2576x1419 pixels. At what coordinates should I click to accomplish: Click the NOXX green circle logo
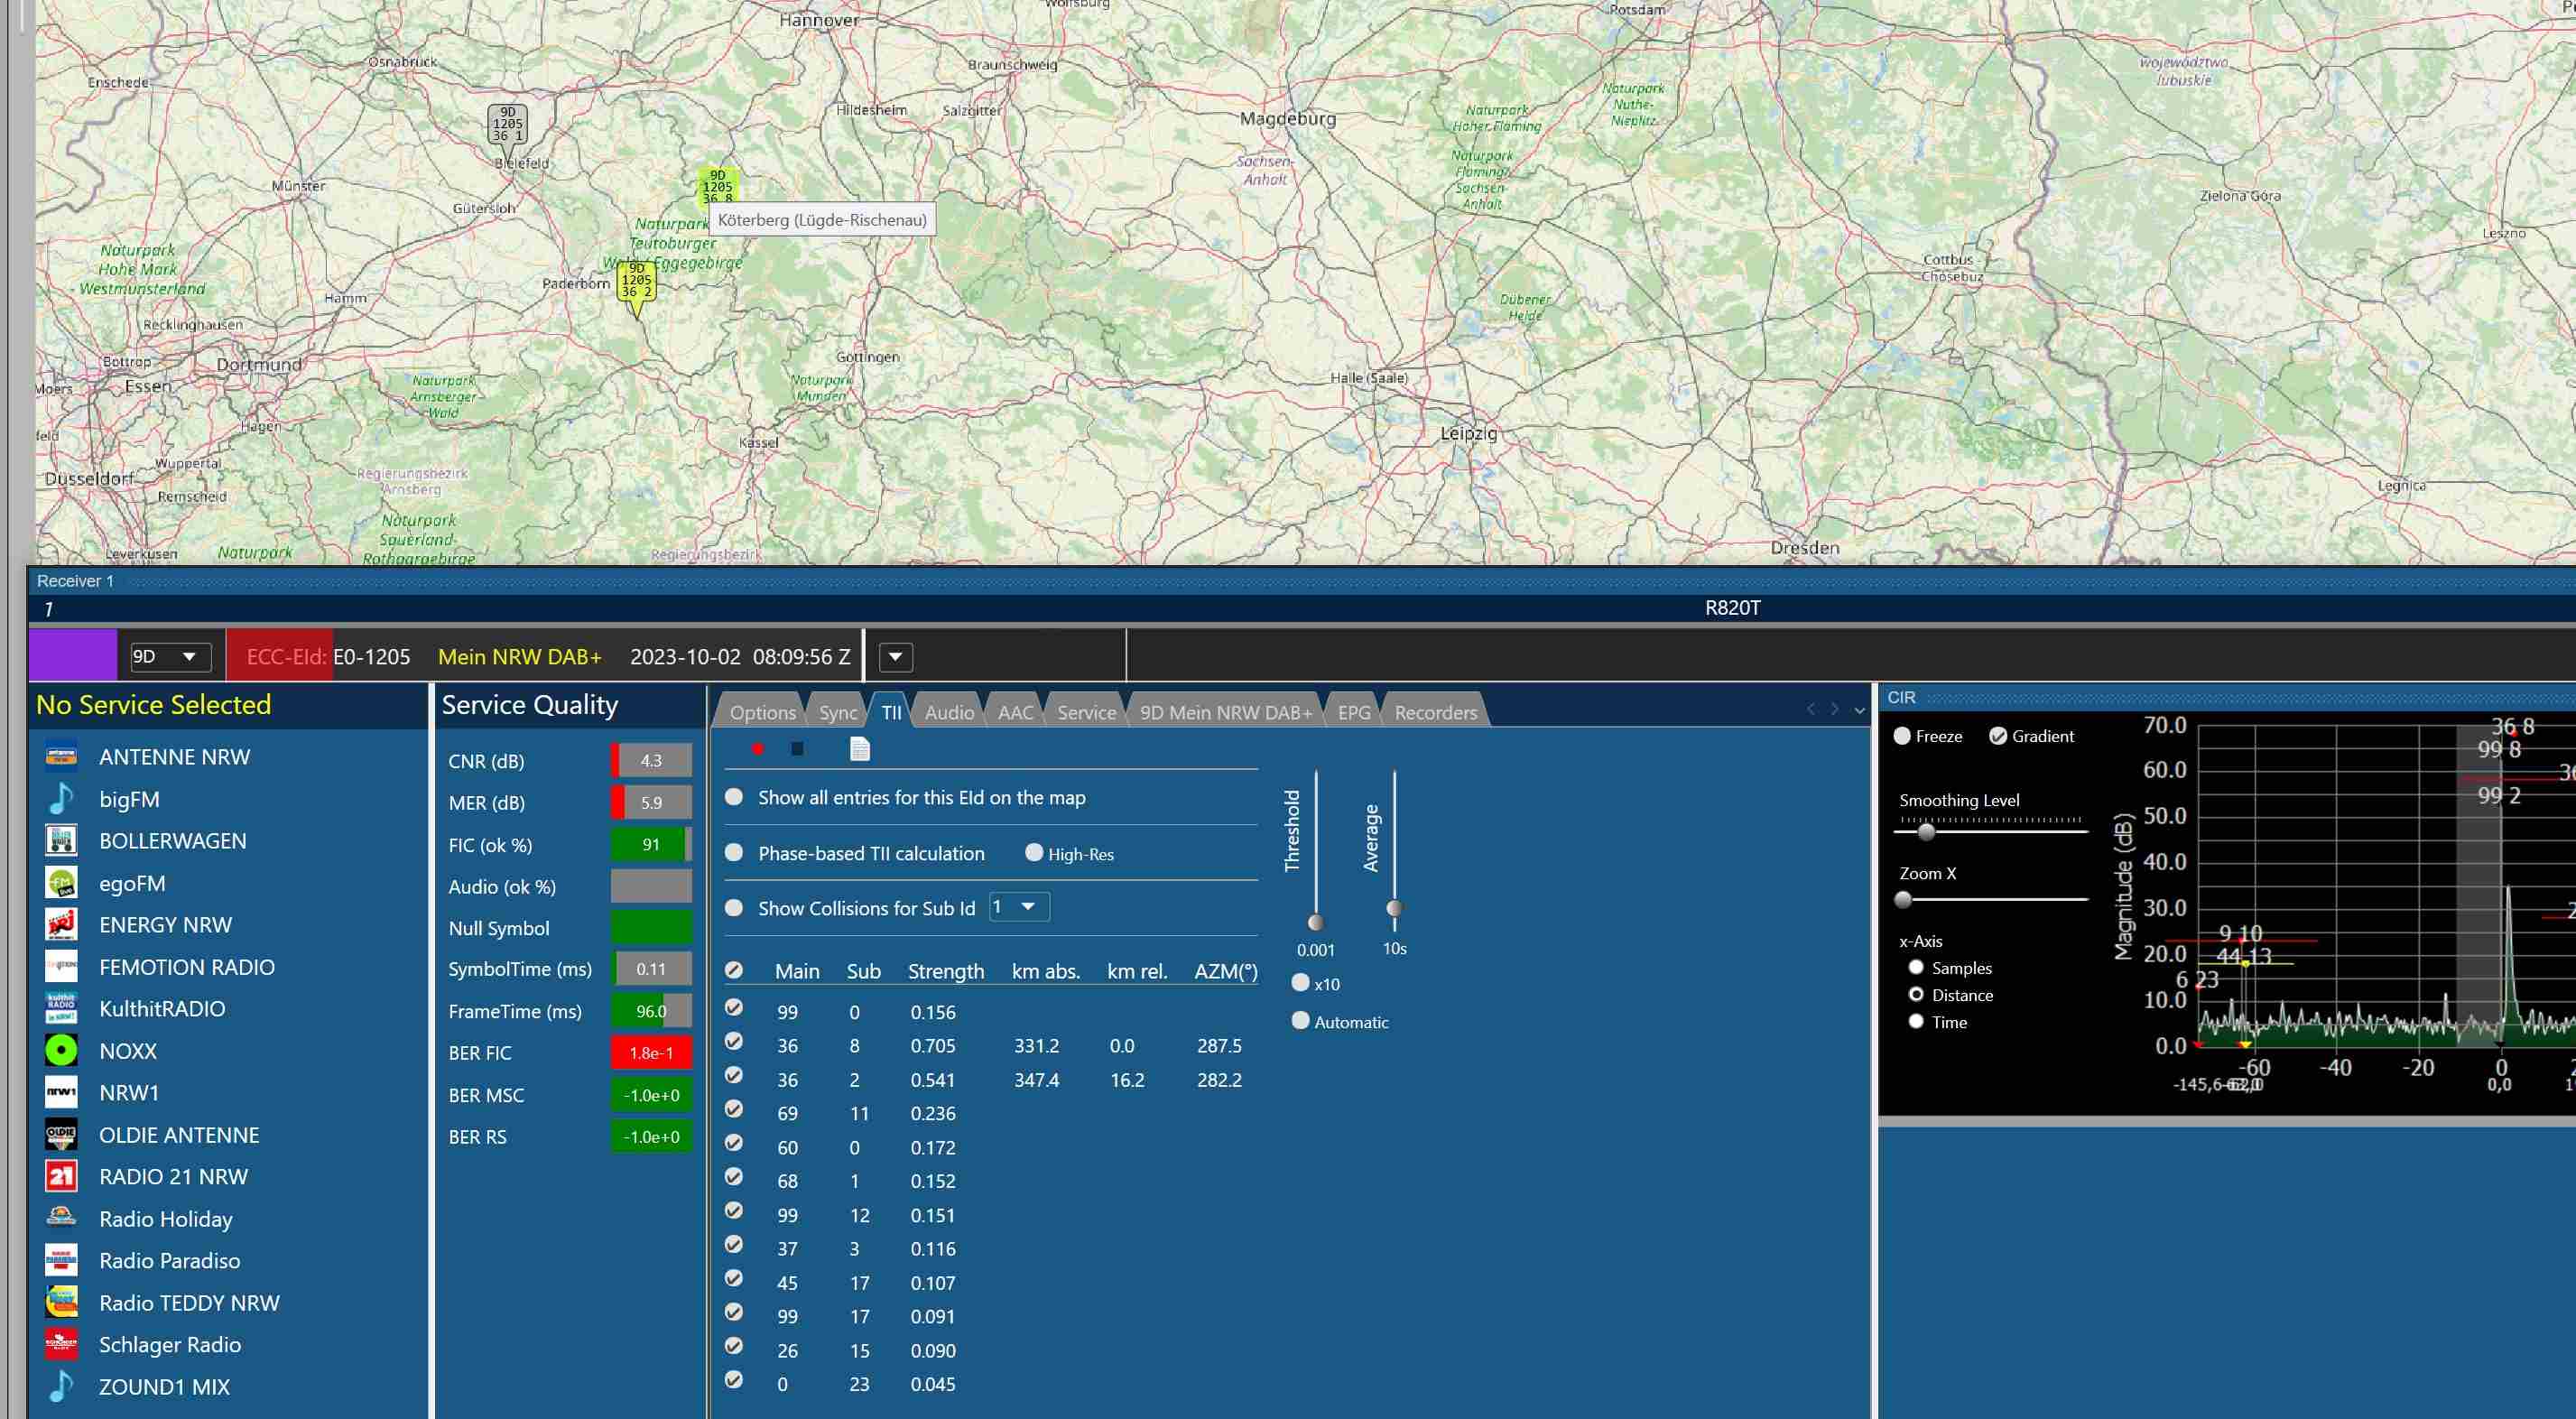click(x=61, y=1050)
